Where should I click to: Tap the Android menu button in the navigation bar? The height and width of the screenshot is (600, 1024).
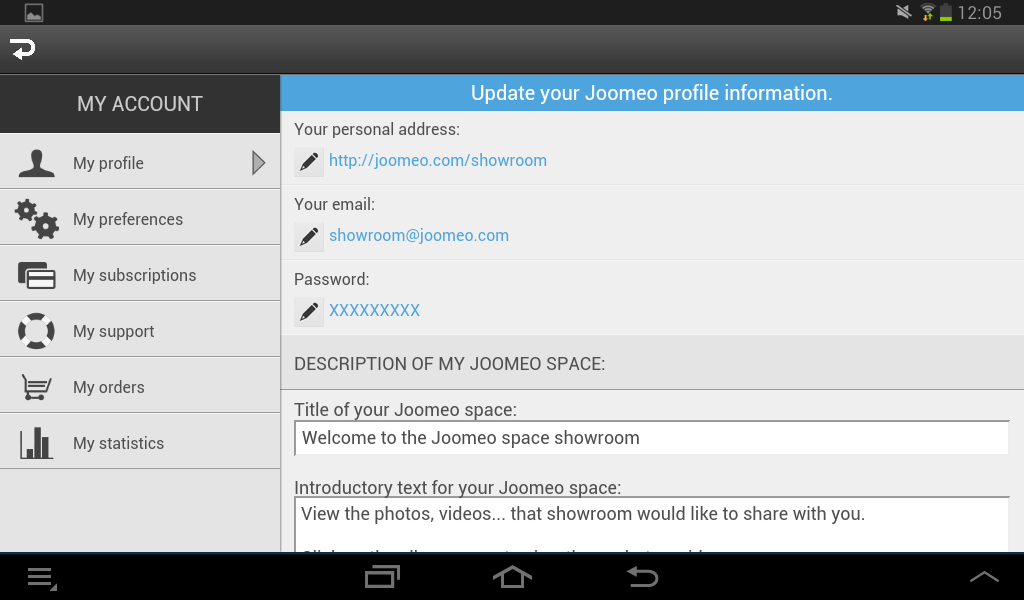tap(42, 578)
